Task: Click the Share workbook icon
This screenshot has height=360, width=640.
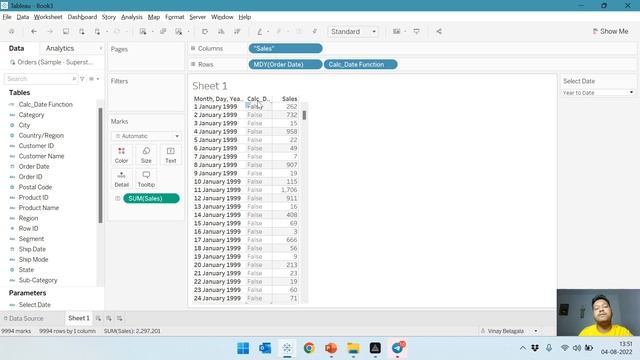Action: (439, 31)
